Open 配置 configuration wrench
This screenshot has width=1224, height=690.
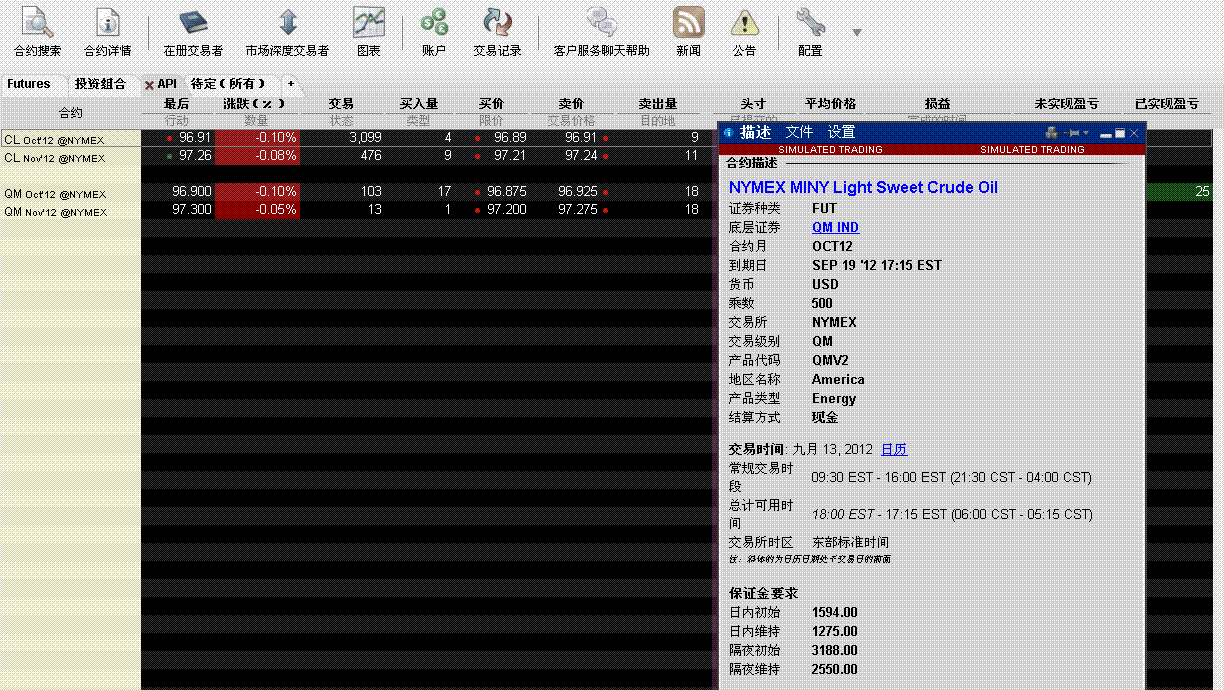coord(810,31)
